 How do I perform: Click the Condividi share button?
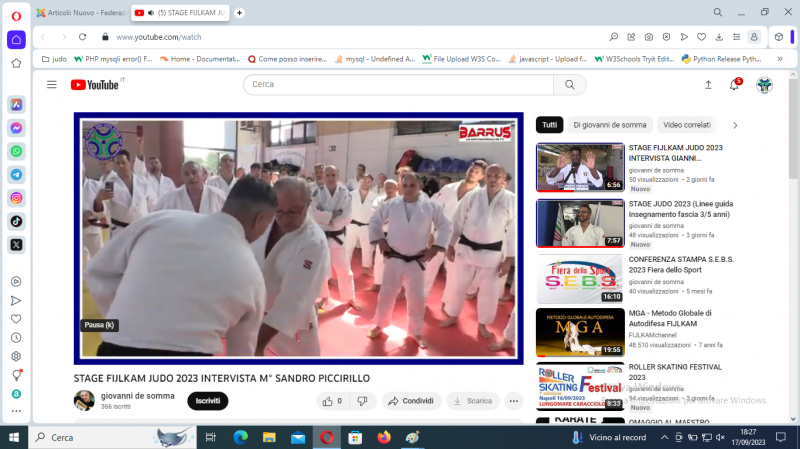(x=411, y=401)
